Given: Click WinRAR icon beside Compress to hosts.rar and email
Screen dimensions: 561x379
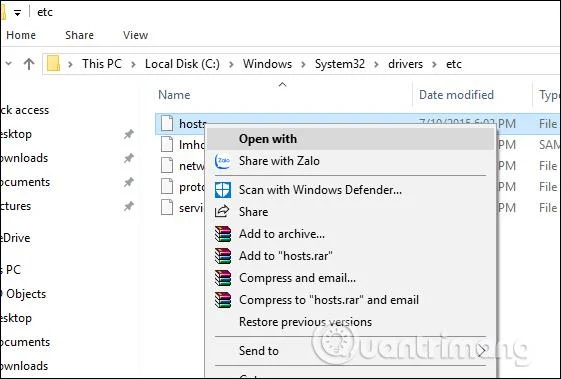Looking at the screenshot, I should pyautogui.click(x=223, y=300).
